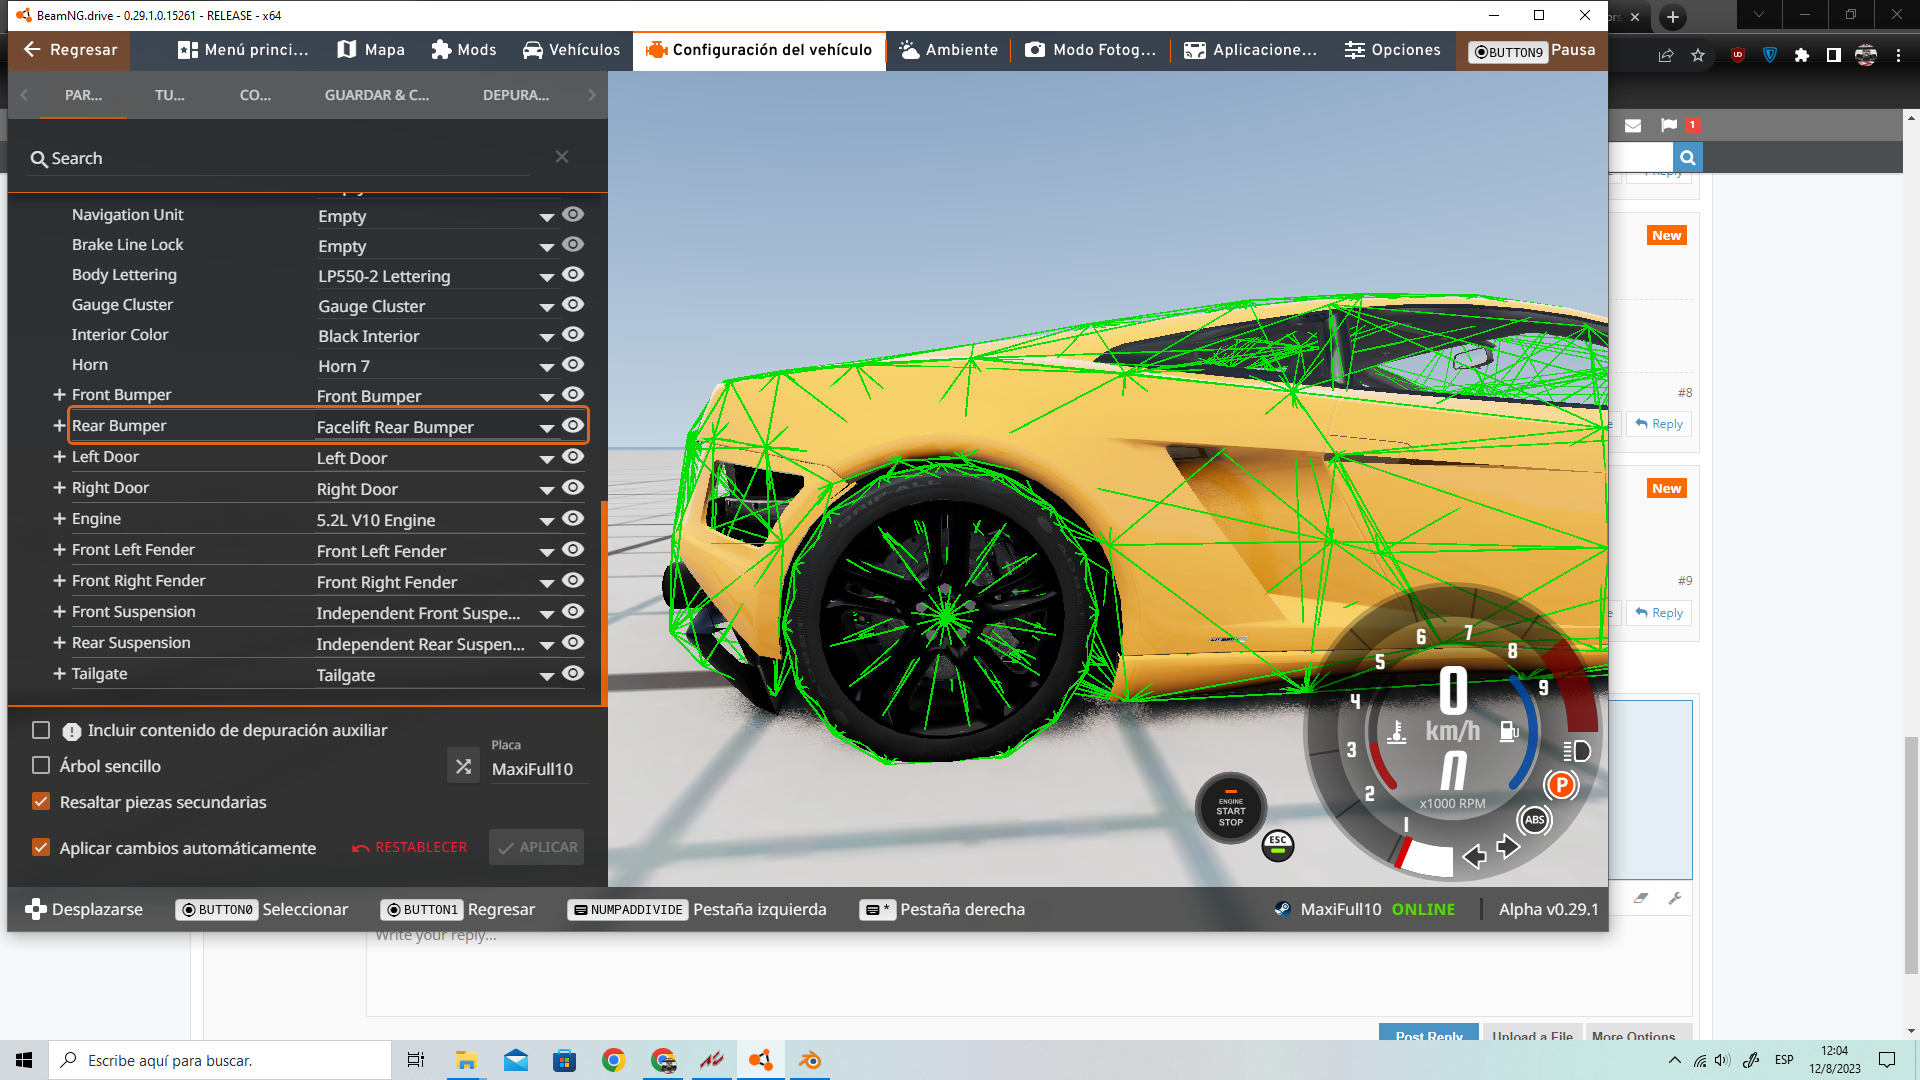Image resolution: width=1920 pixels, height=1080 pixels.
Task: Toggle visibility of Rear Bumper part
Action: click(573, 426)
